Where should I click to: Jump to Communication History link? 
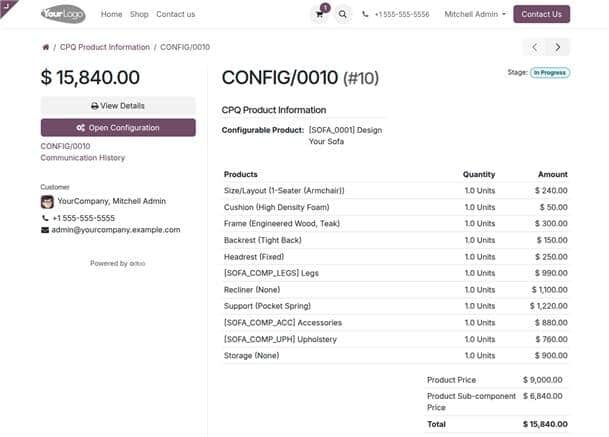(83, 158)
